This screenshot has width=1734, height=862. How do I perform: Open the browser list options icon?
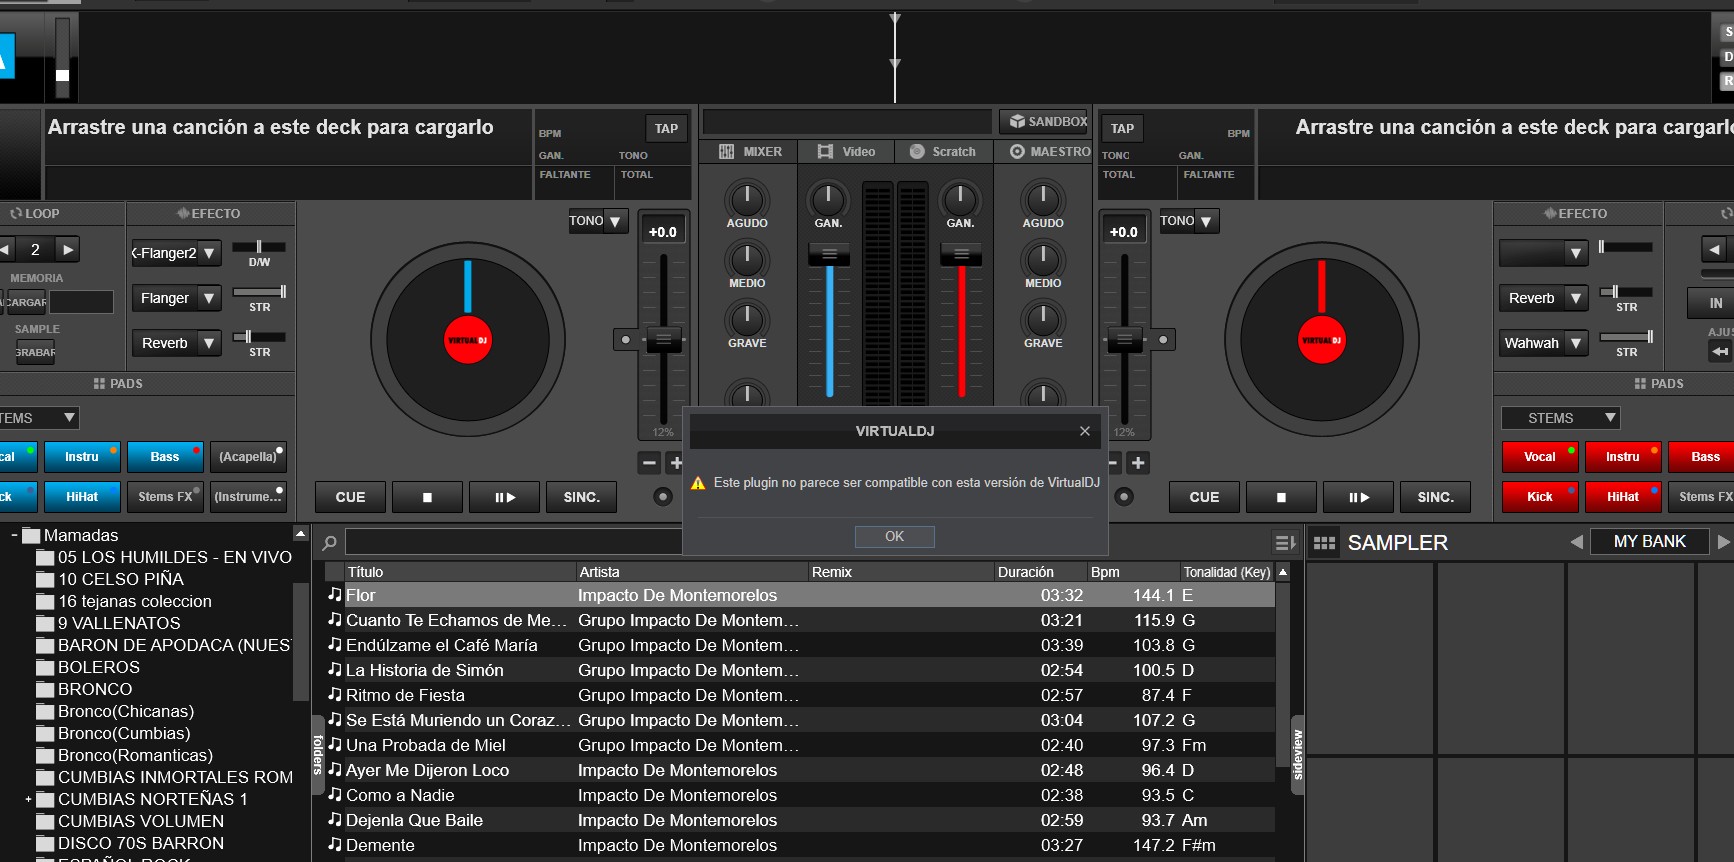(1285, 542)
